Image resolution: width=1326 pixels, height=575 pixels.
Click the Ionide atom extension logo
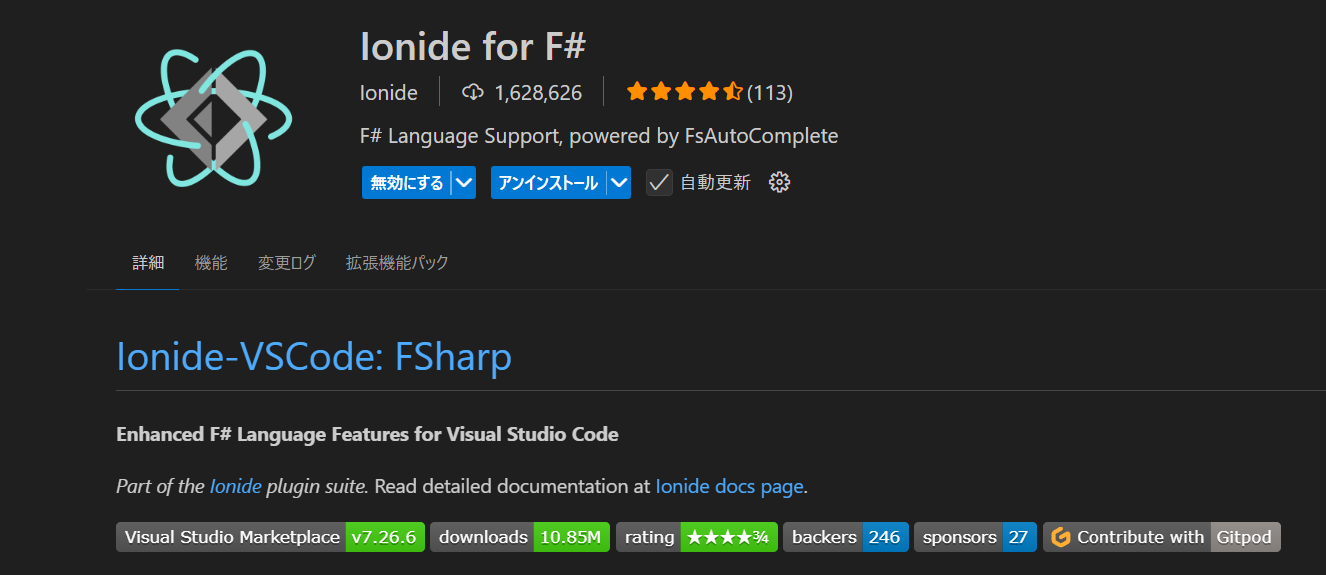(213, 119)
